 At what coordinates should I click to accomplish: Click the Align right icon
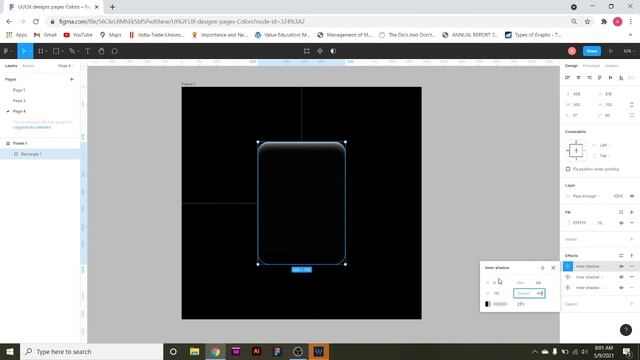click(x=589, y=78)
